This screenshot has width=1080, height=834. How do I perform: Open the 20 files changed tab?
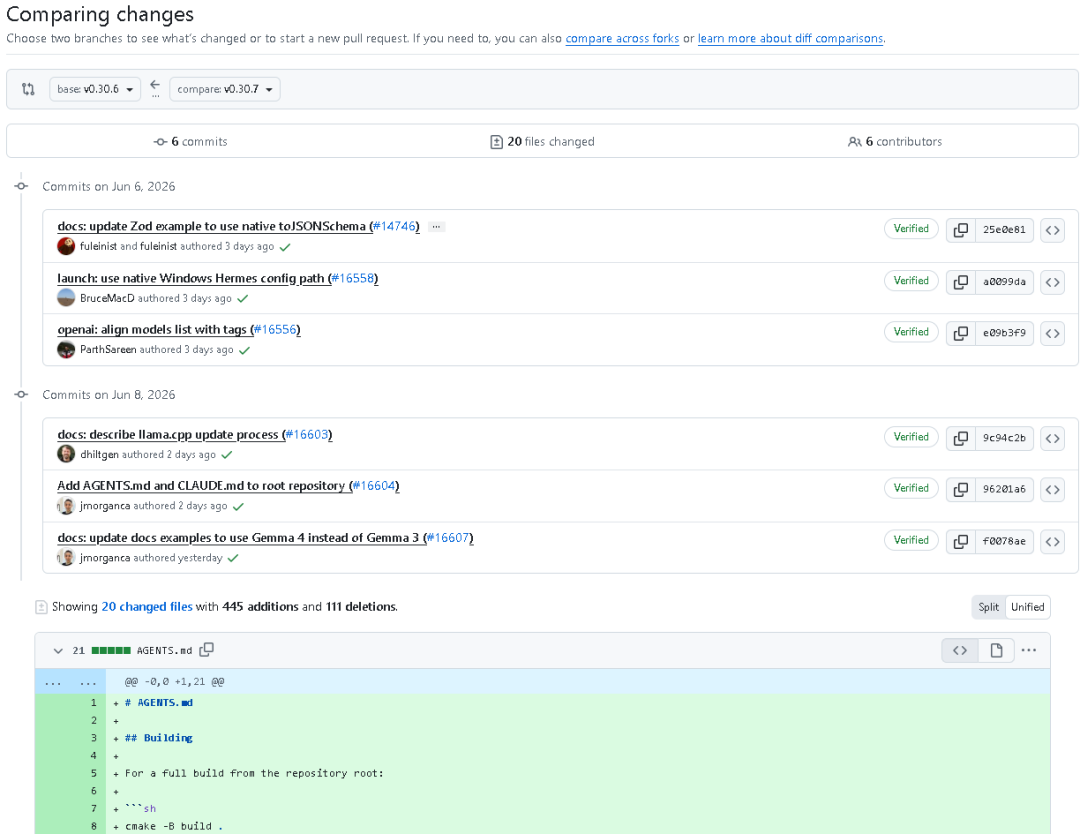coord(542,141)
